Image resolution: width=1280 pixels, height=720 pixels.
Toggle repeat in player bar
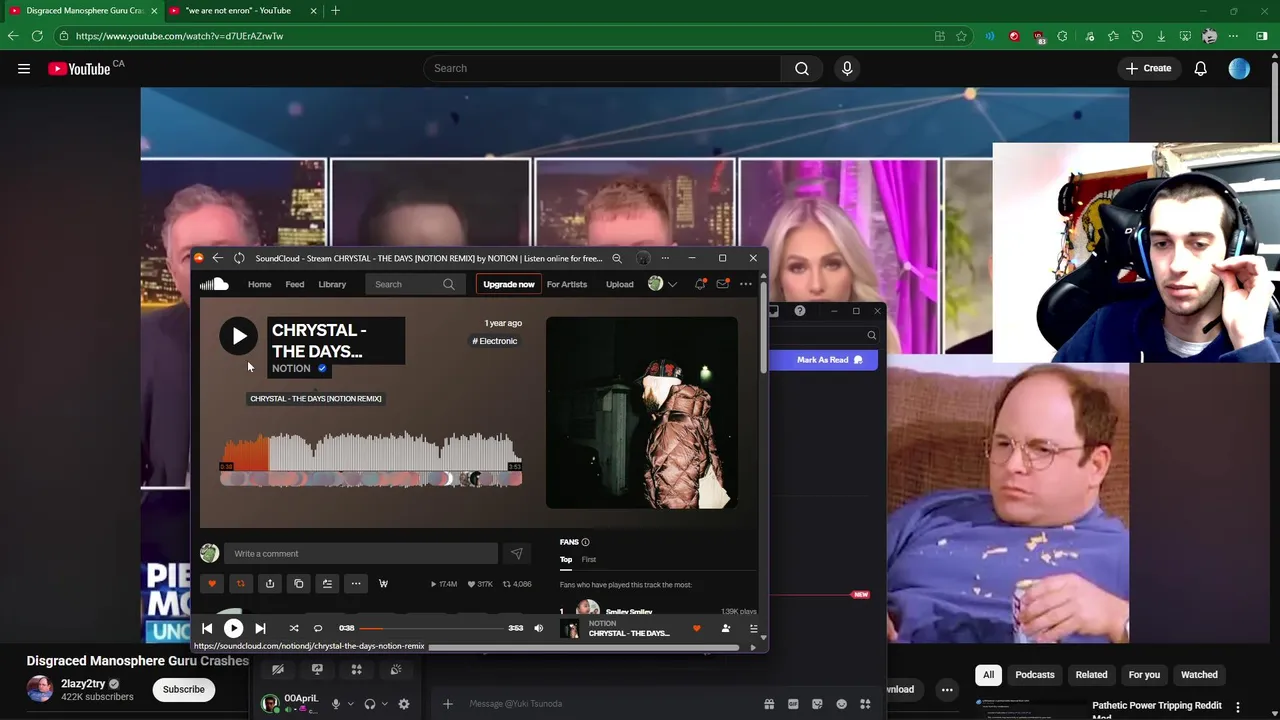click(318, 628)
